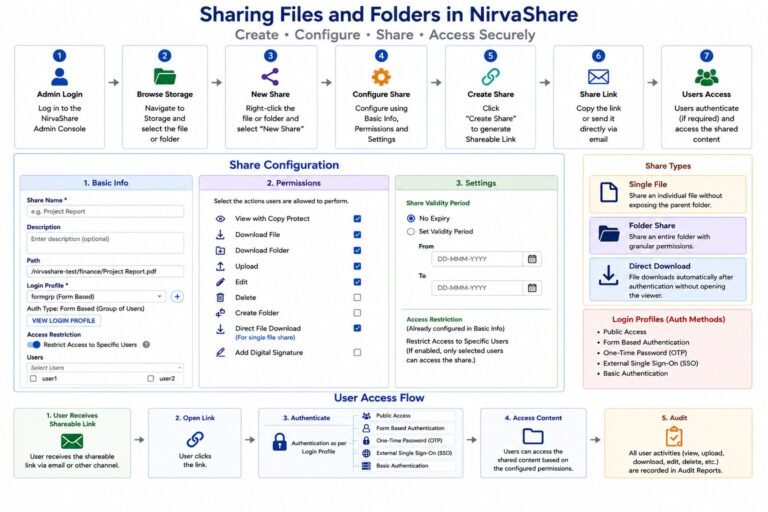Click the "(For single file share)" note text
Screen dimensions: 768x512
tap(265, 338)
